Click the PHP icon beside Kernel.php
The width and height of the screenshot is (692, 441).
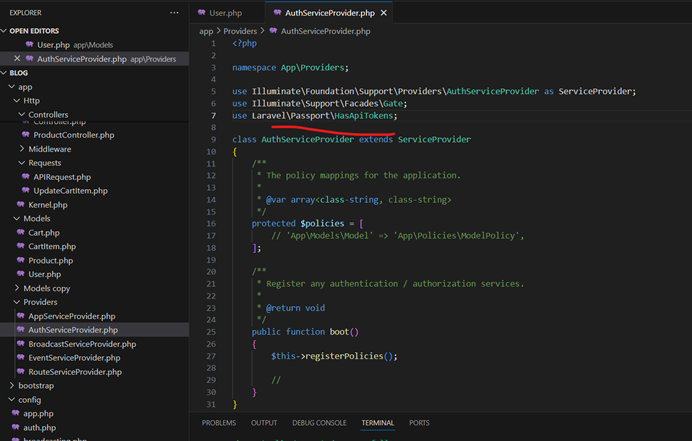point(21,204)
